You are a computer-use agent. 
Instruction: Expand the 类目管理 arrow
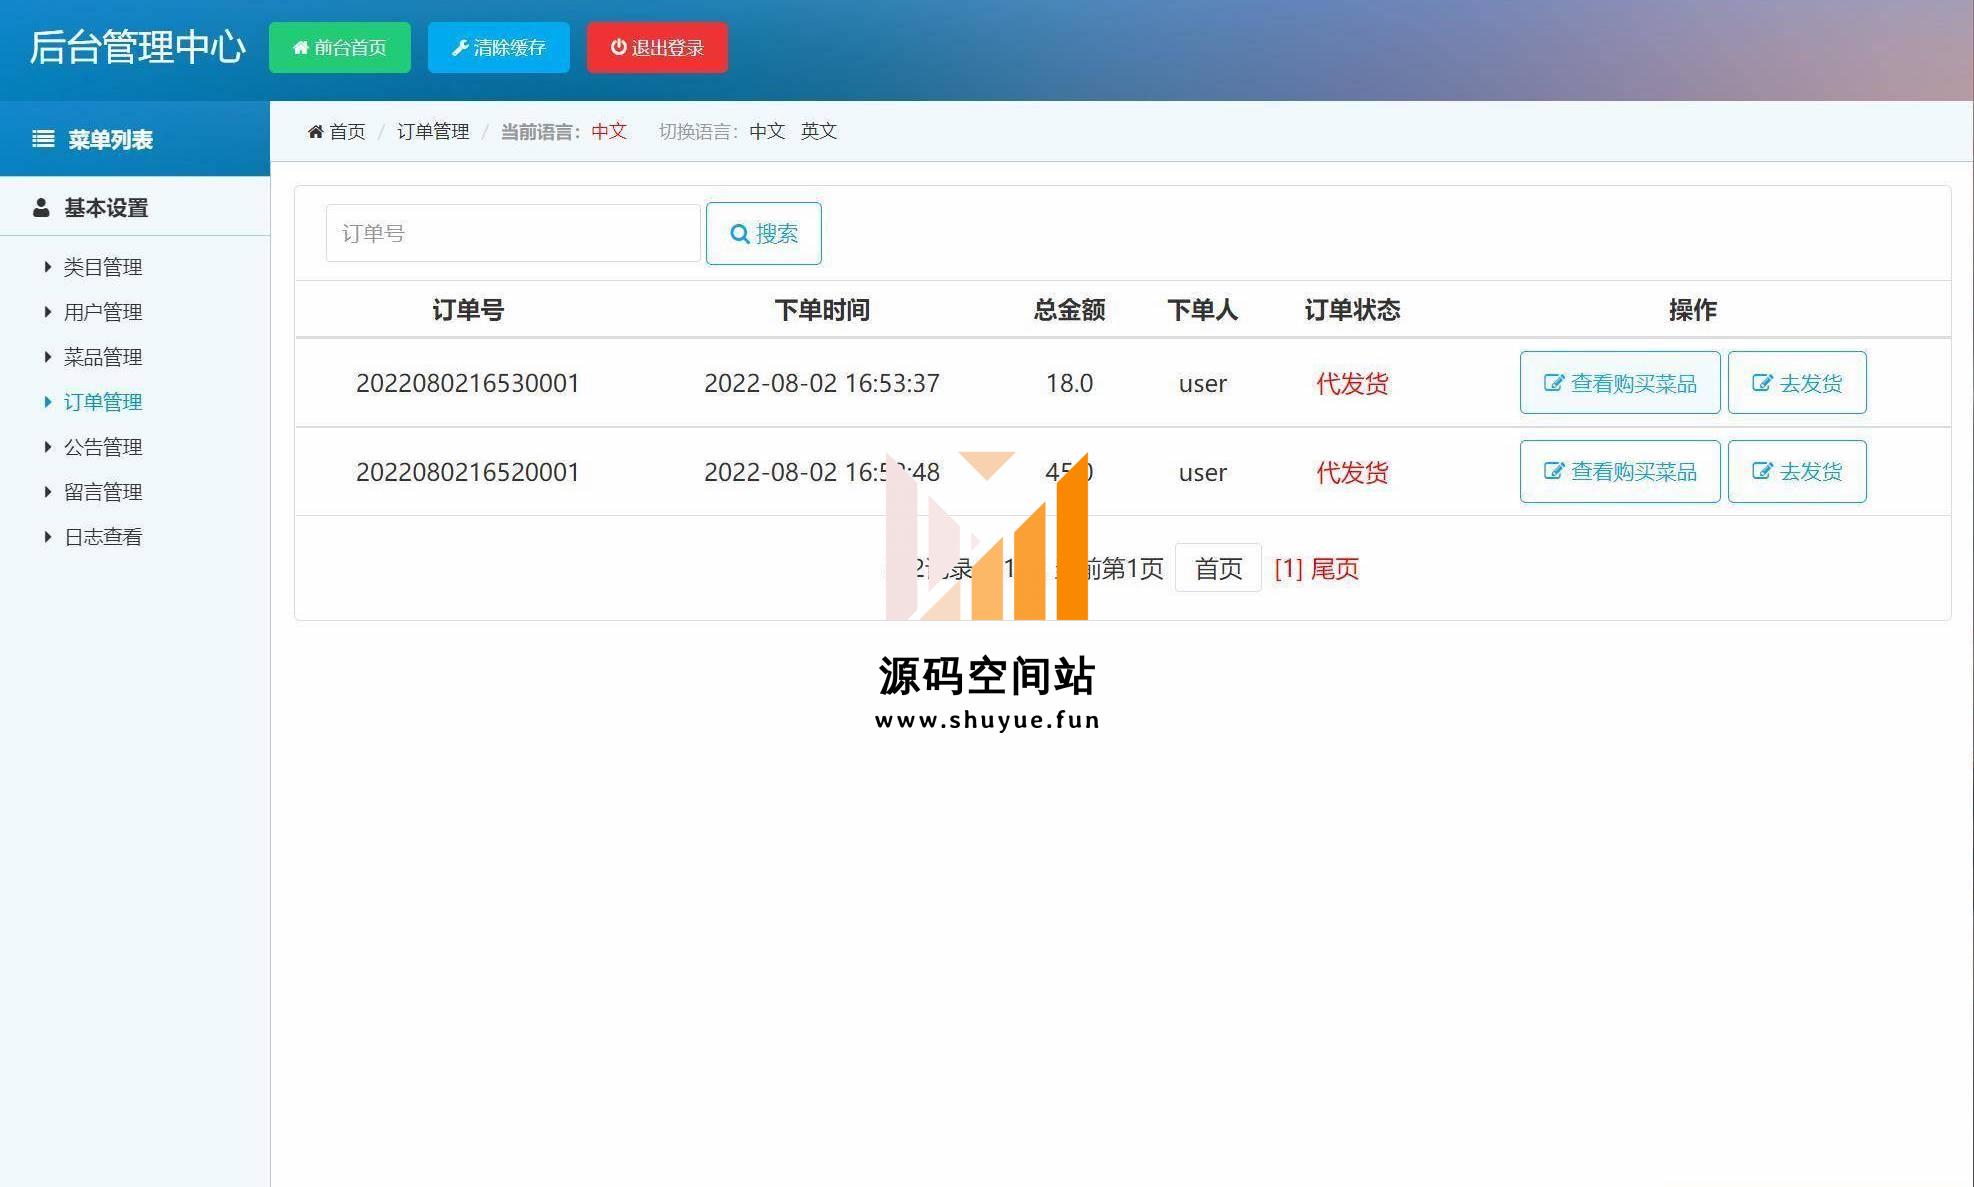(x=47, y=267)
